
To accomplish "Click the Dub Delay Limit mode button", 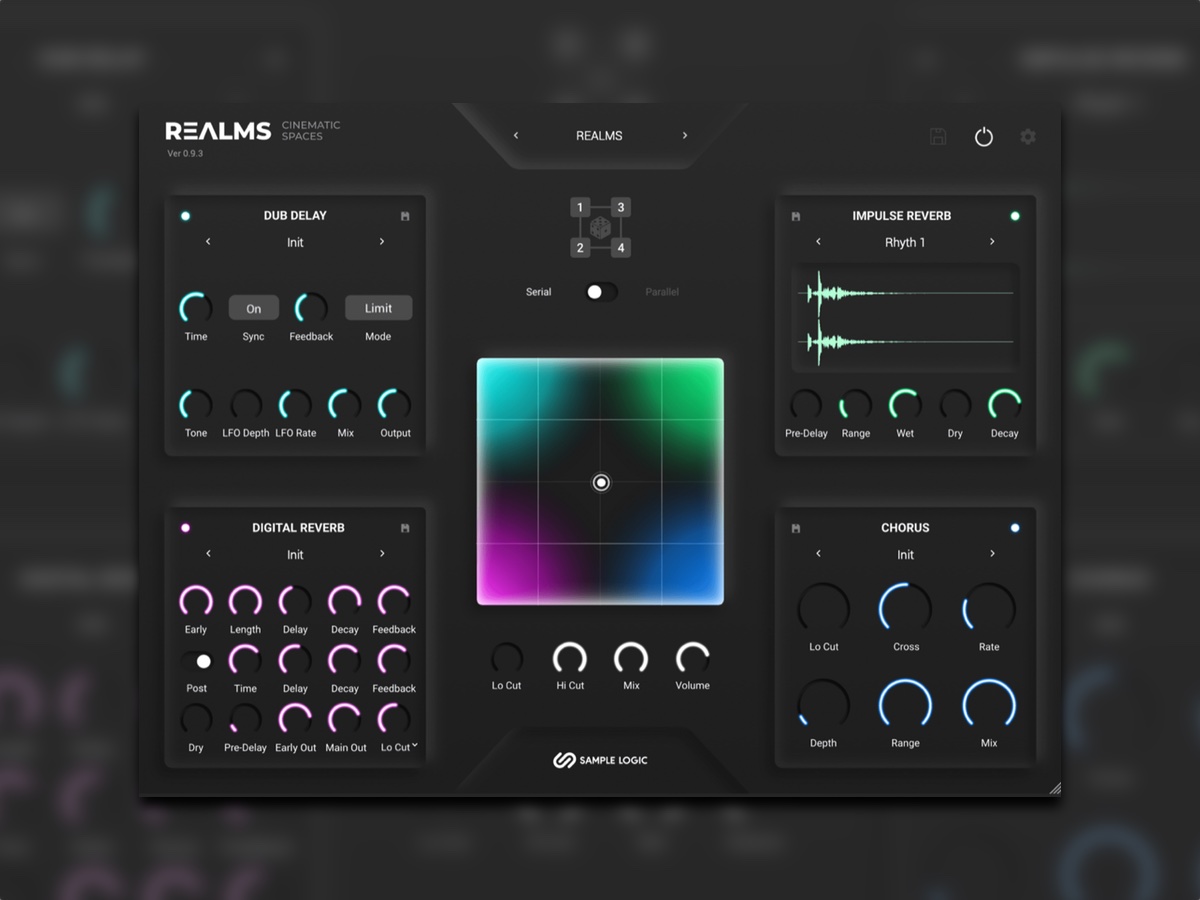I will (378, 309).
